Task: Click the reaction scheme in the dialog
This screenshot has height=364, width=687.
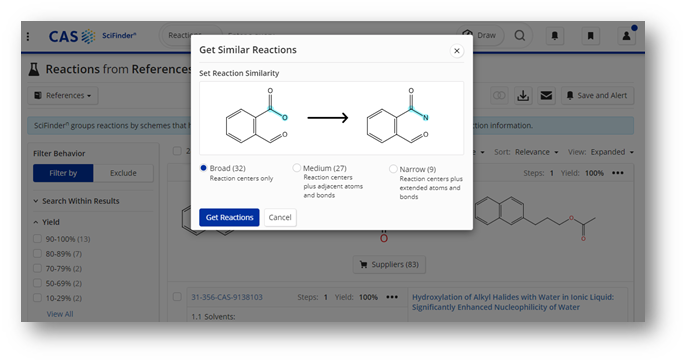Action: tap(331, 118)
